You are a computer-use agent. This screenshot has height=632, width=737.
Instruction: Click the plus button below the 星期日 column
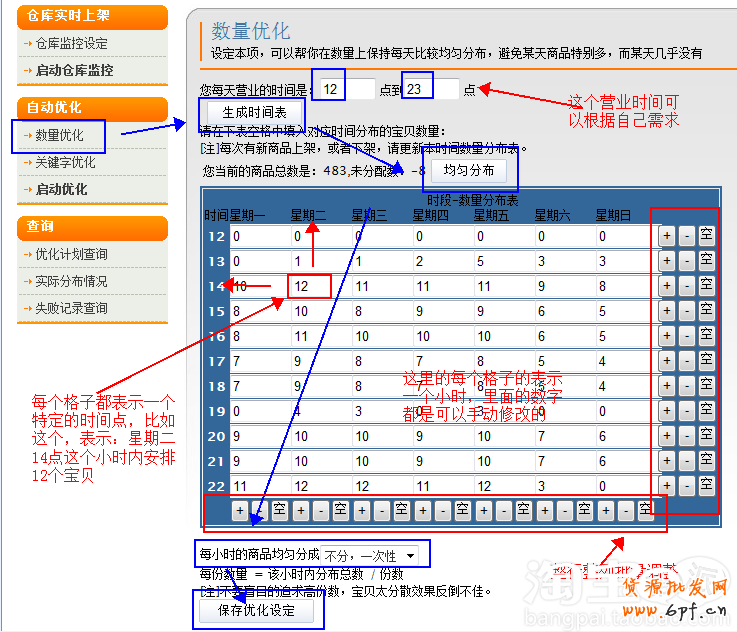point(605,510)
